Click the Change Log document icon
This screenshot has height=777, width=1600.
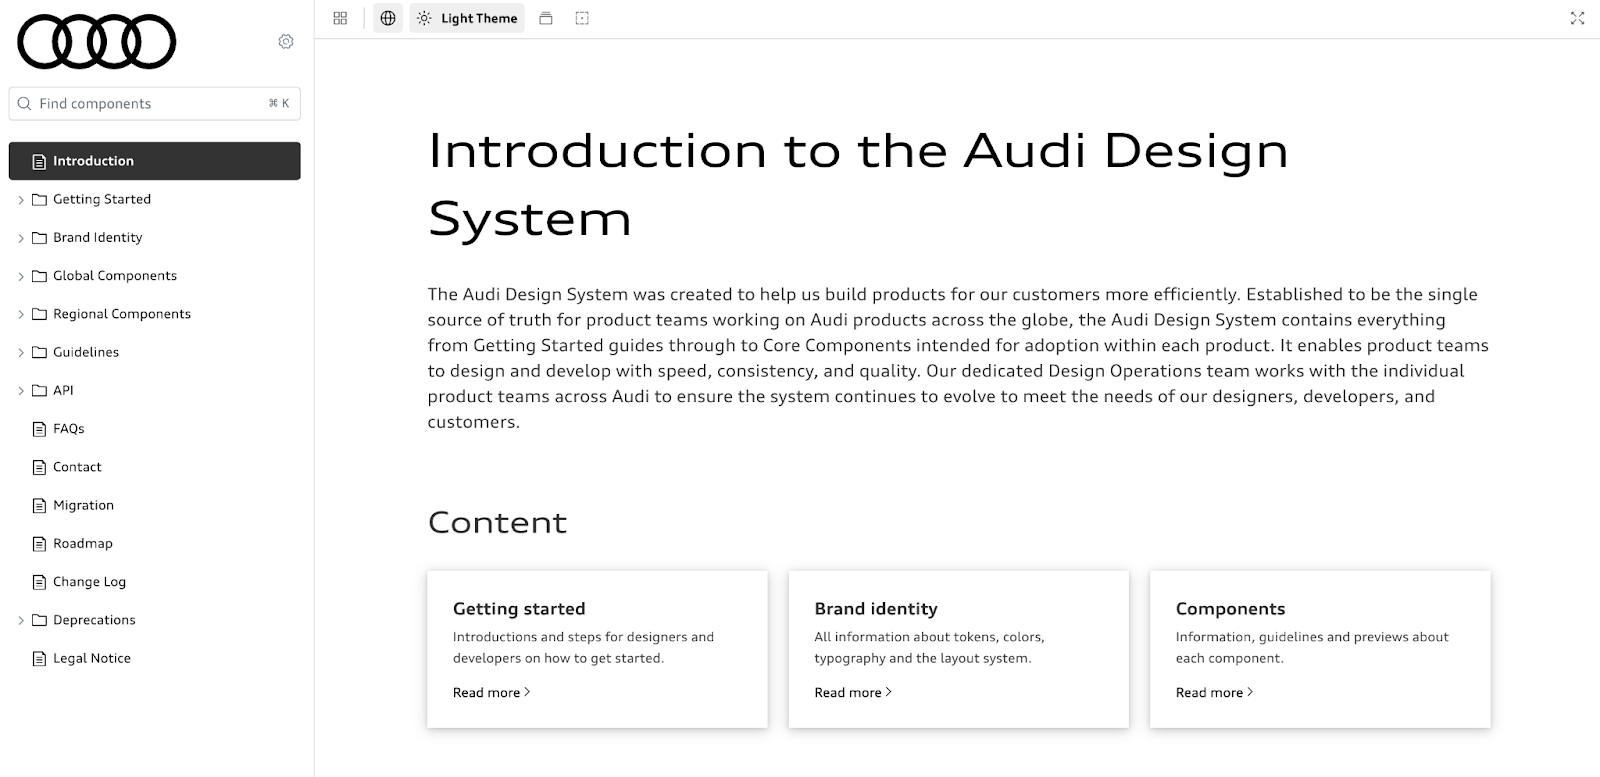[x=40, y=582]
